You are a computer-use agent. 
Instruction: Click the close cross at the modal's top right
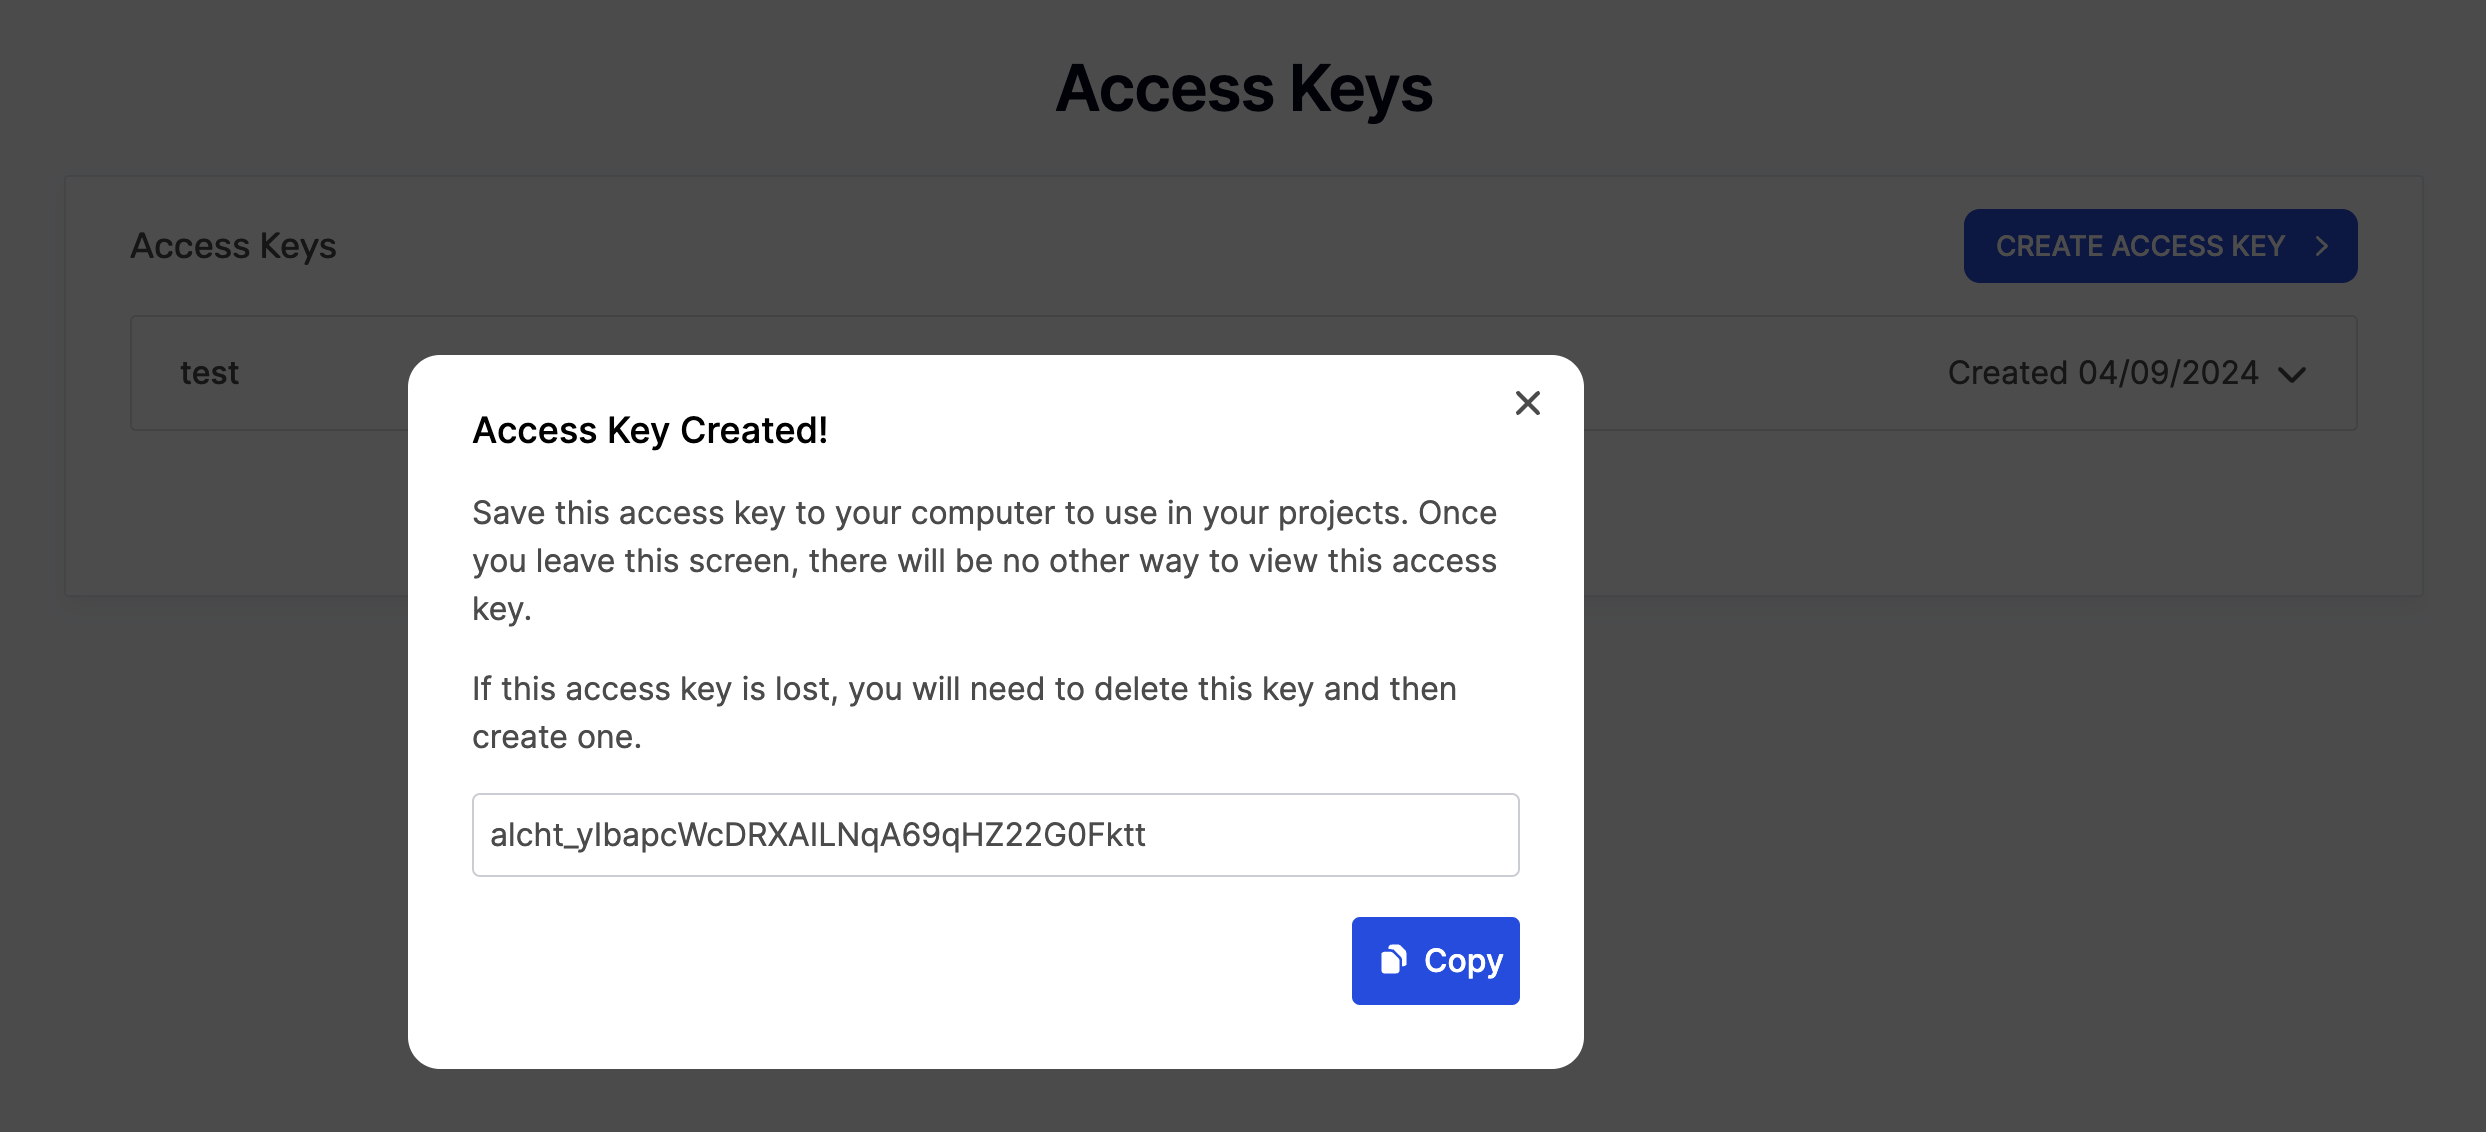point(1527,403)
